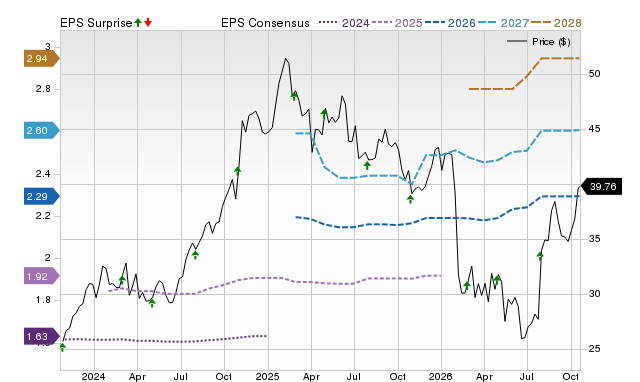This screenshot has height=382, width=640.
Task: Click the 35 label on the price axis
Action: coord(594,239)
